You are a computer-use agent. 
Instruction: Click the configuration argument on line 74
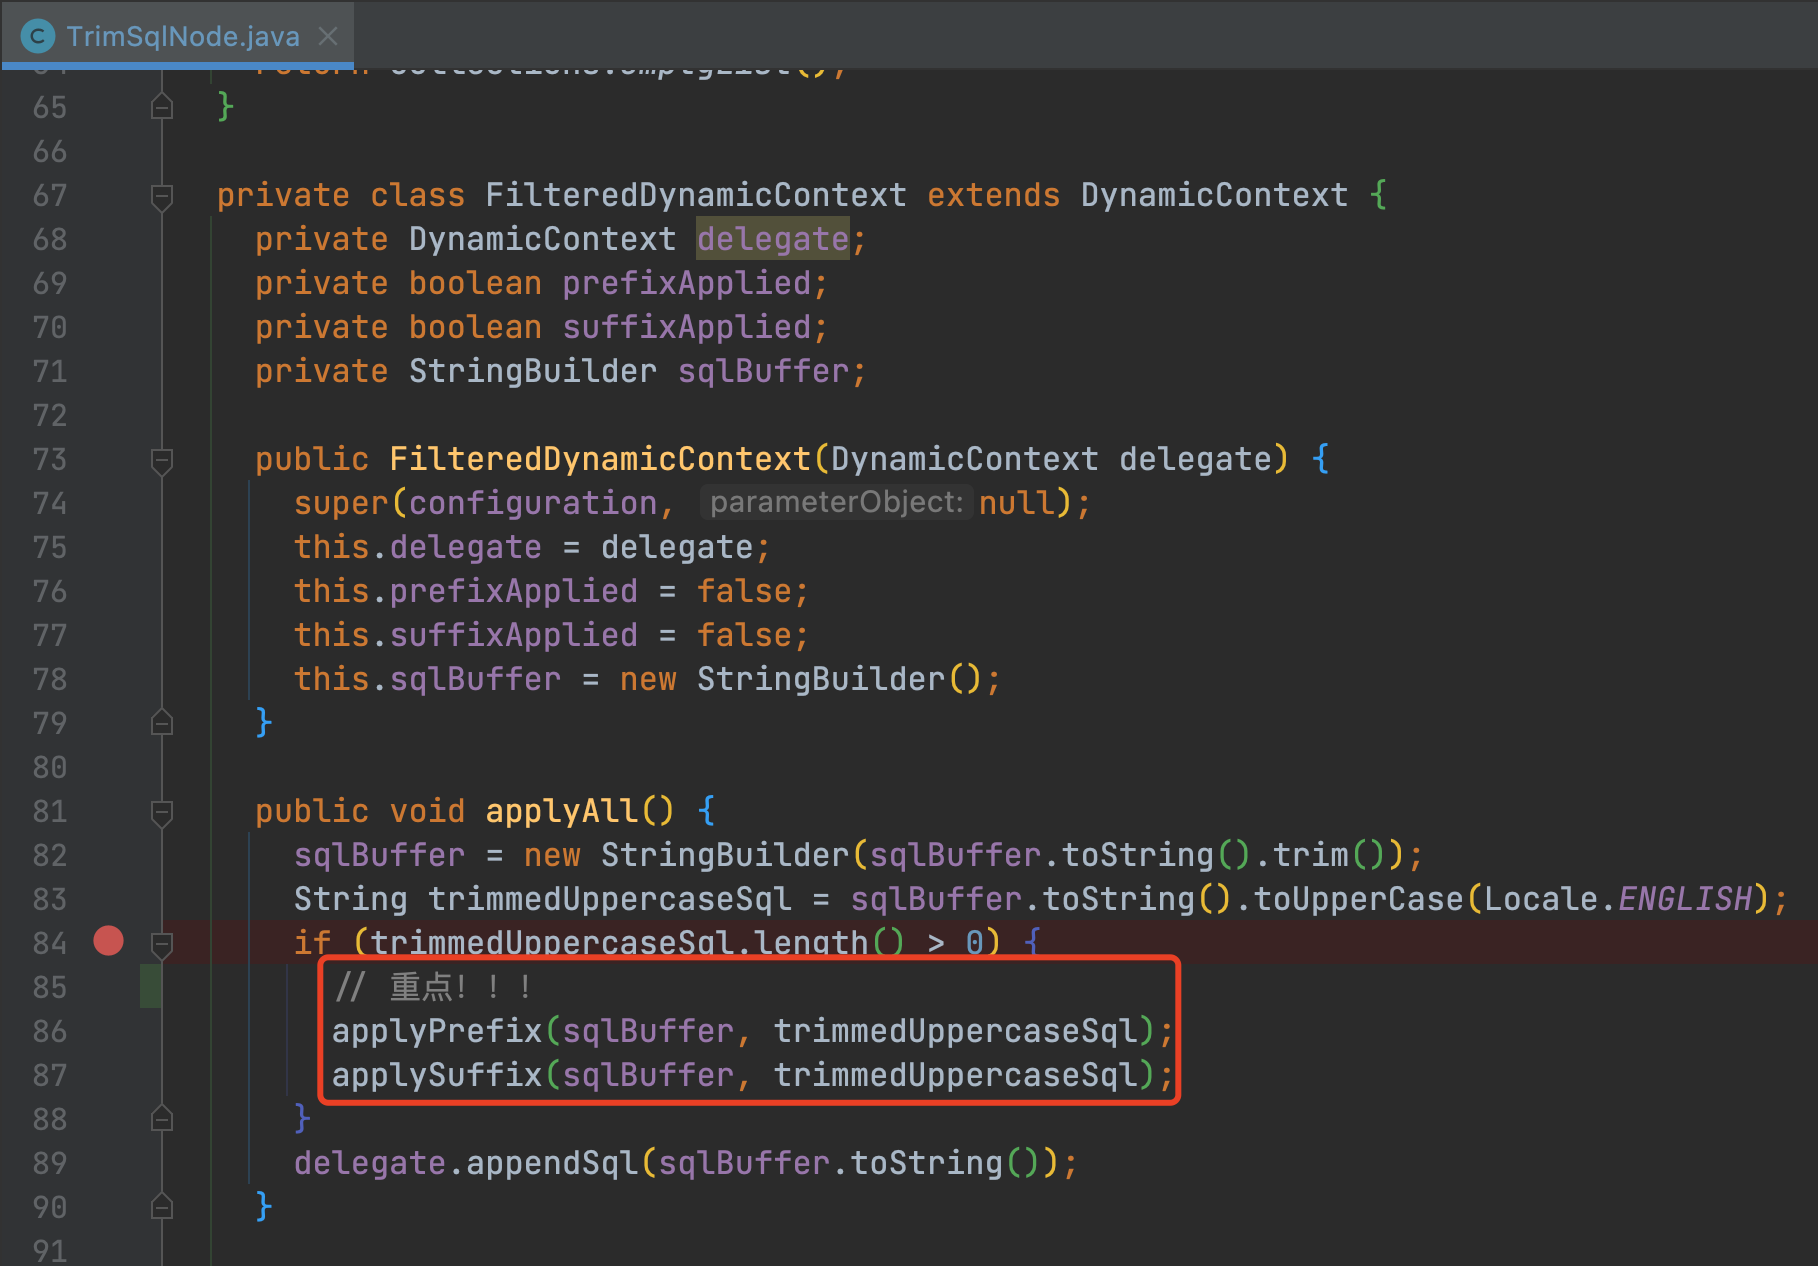533,503
